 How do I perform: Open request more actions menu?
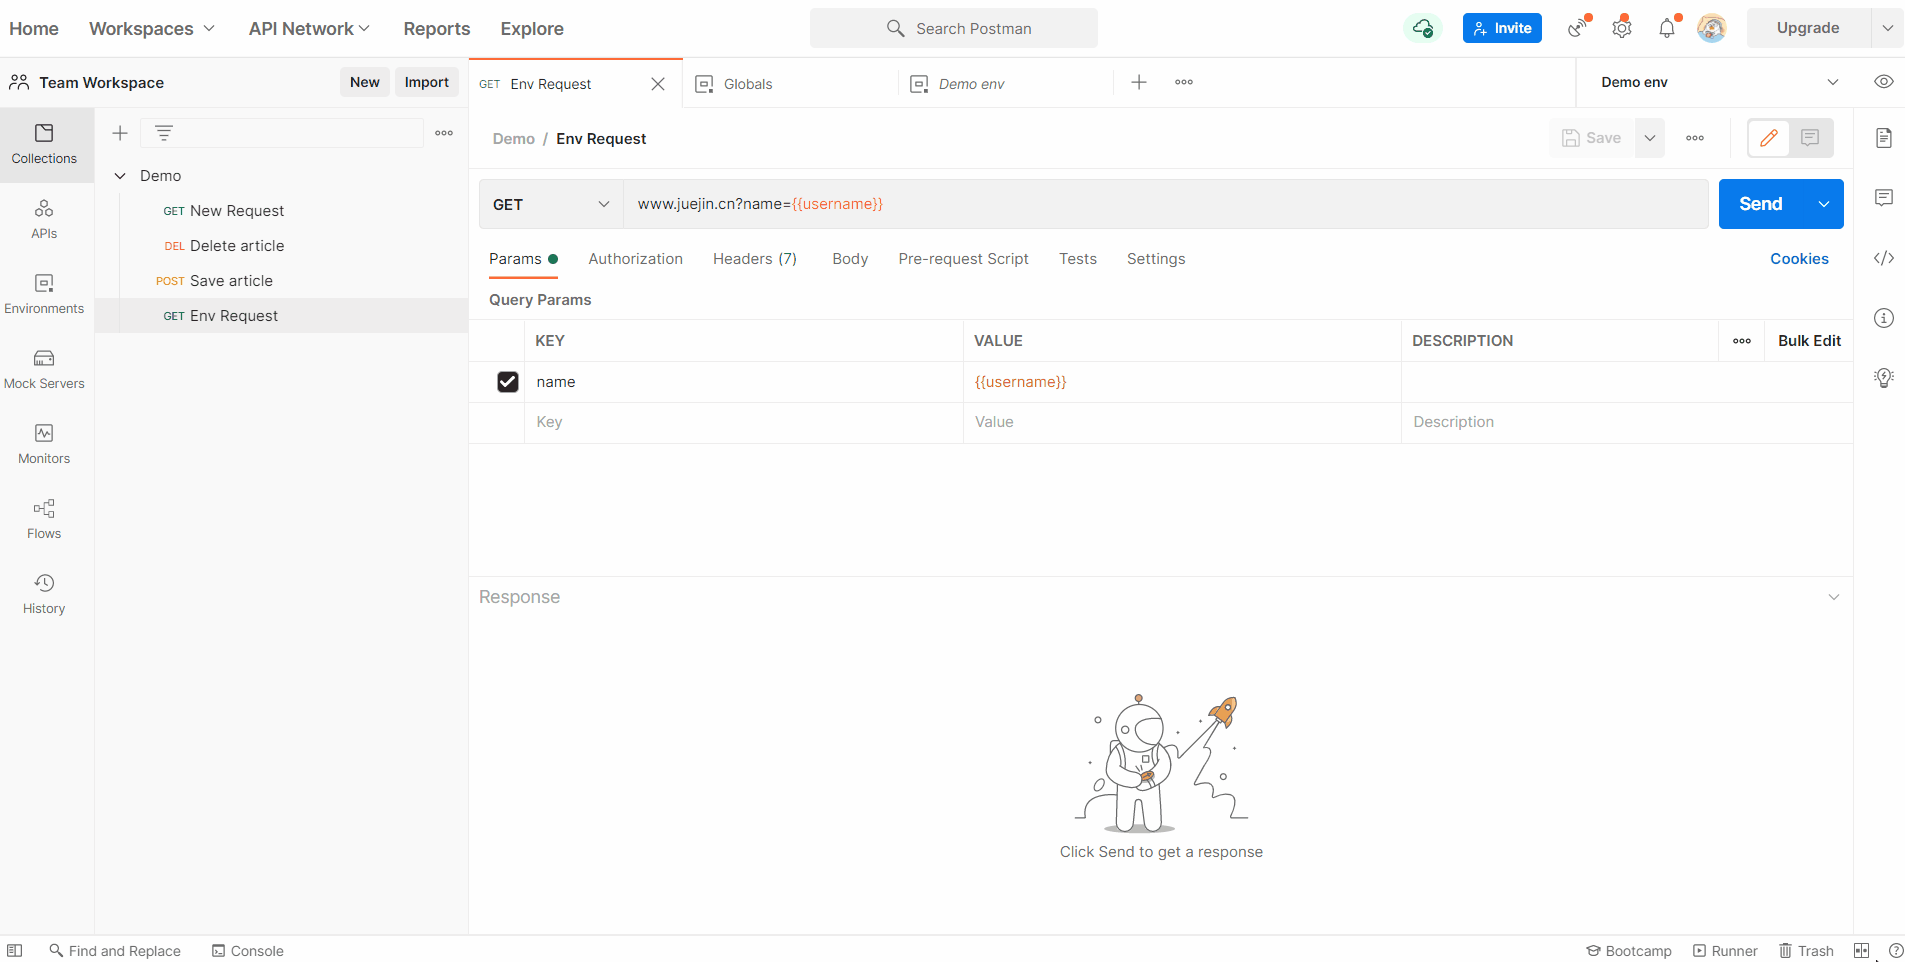[1695, 138]
